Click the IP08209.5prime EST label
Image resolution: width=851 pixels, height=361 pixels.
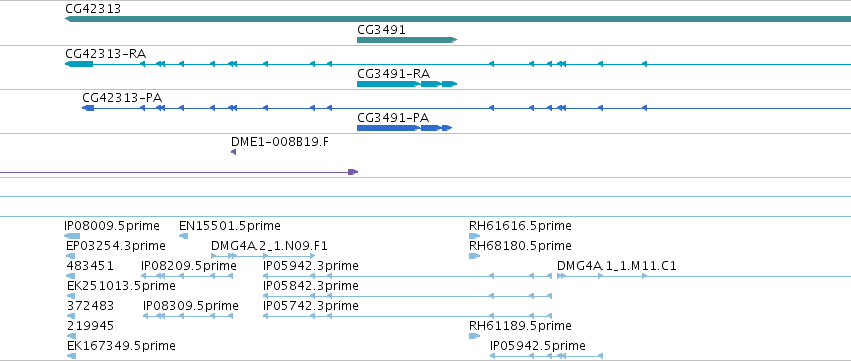(x=188, y=266)
